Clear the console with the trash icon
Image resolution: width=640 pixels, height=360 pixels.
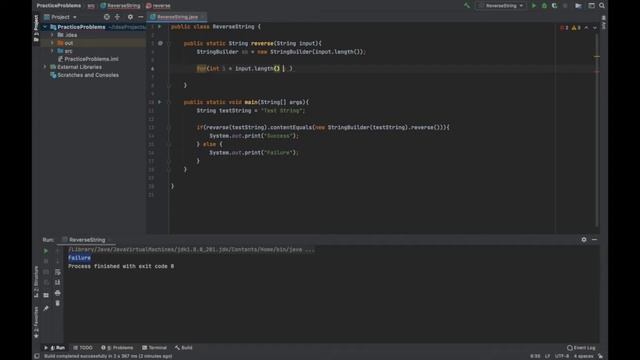(x=58, y=303)
